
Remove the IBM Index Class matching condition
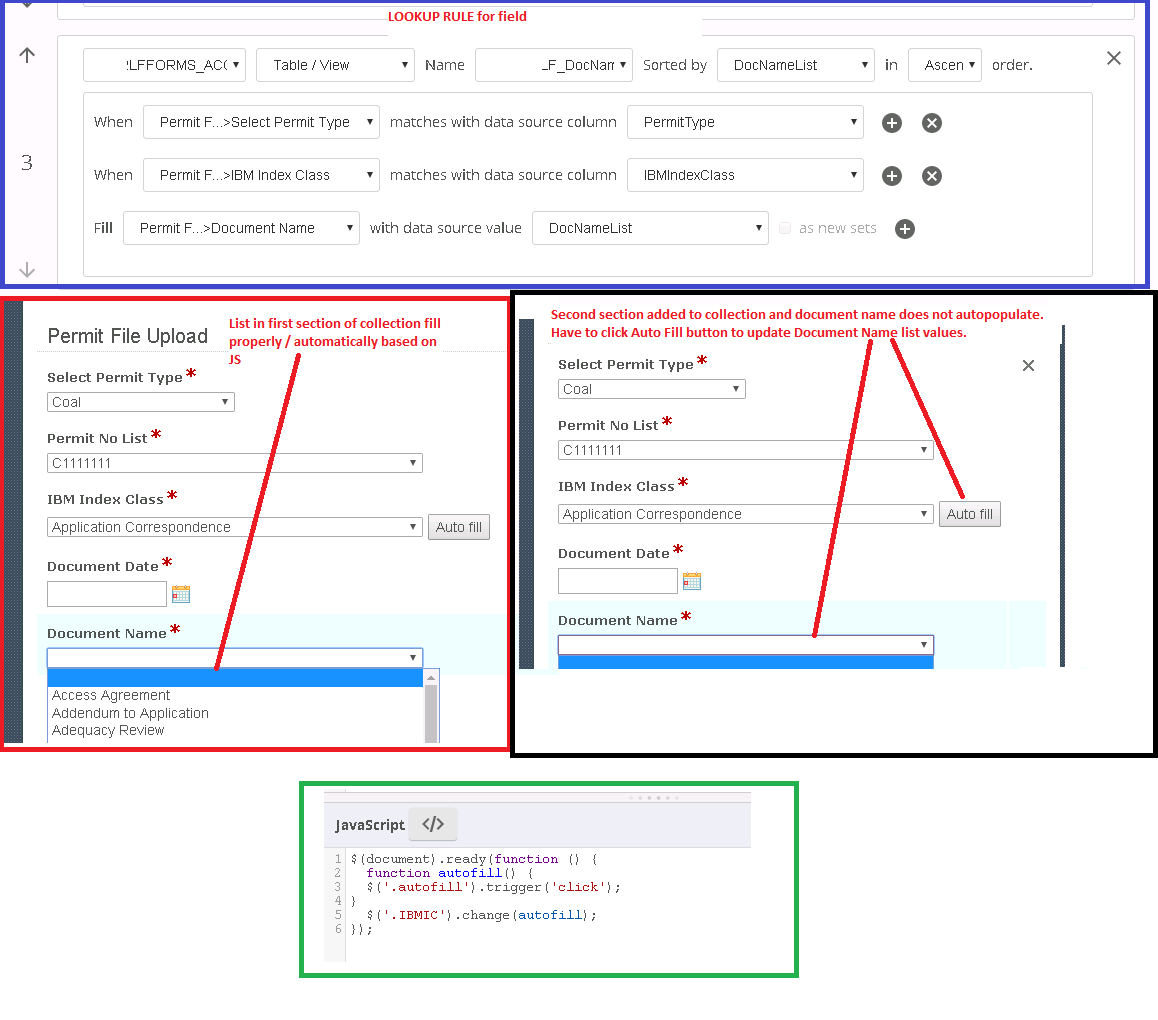(931, 176)
